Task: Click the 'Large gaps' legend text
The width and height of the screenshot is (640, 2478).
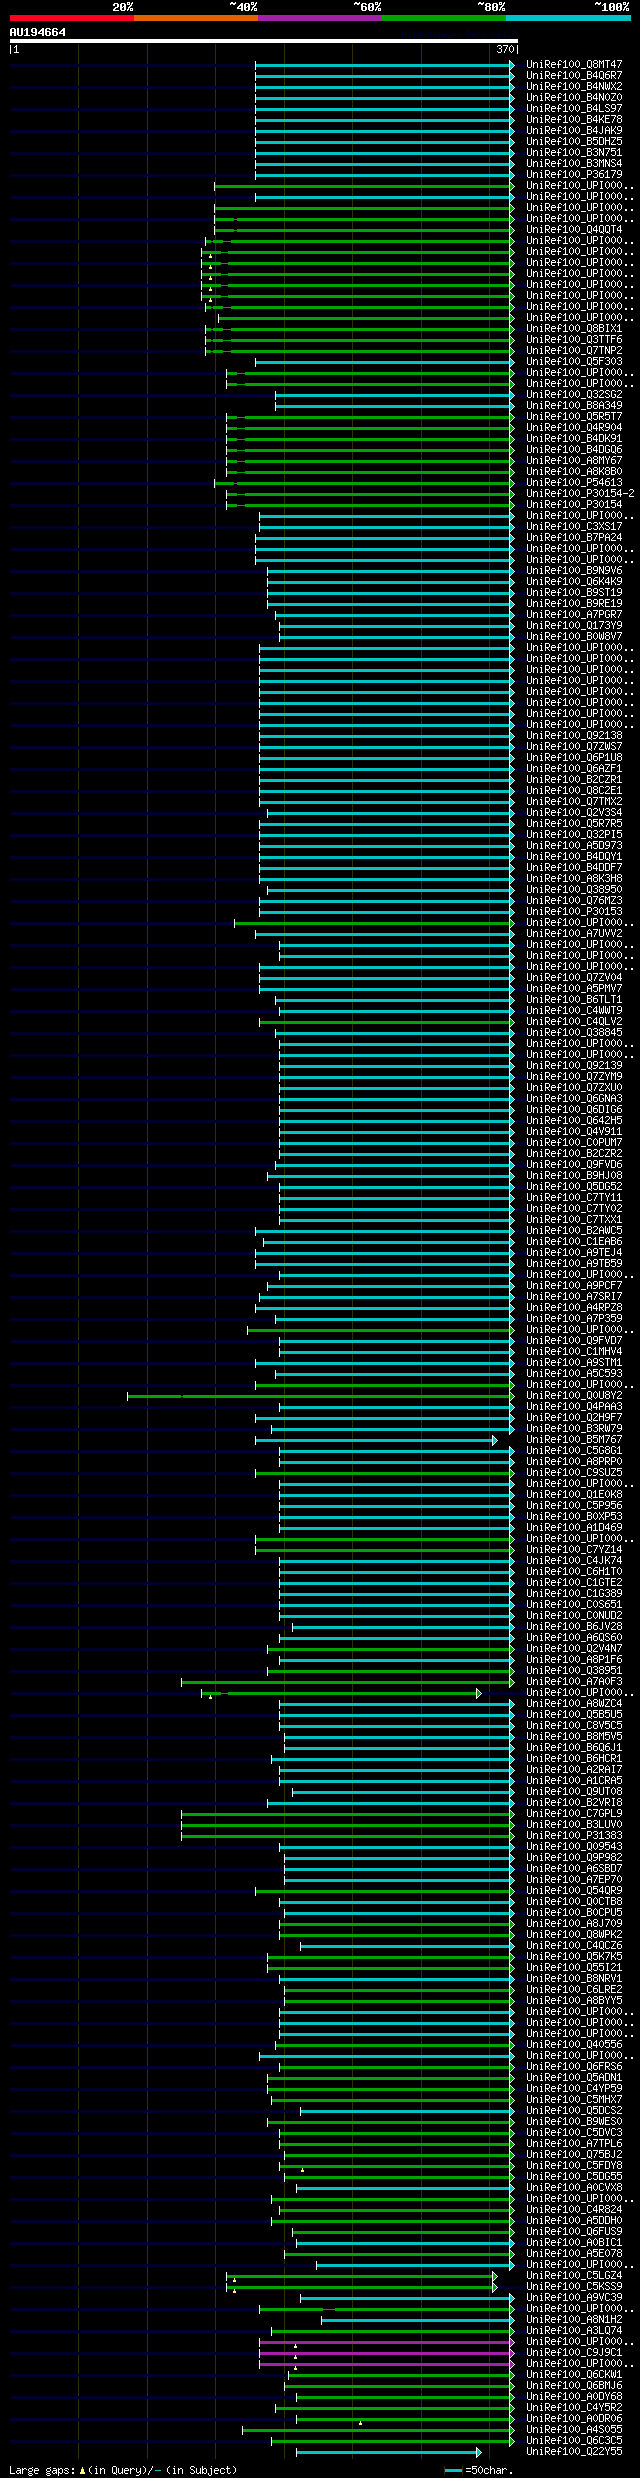Action: click(43, 2470)
